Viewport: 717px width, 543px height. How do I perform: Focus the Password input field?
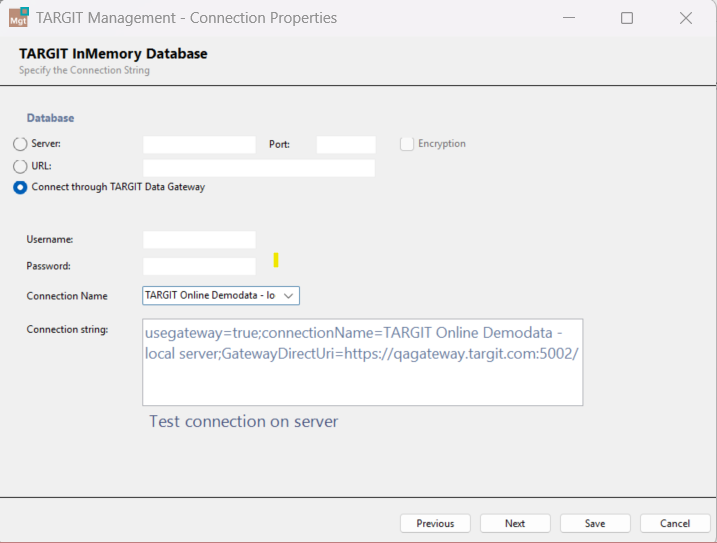[199, 266]
